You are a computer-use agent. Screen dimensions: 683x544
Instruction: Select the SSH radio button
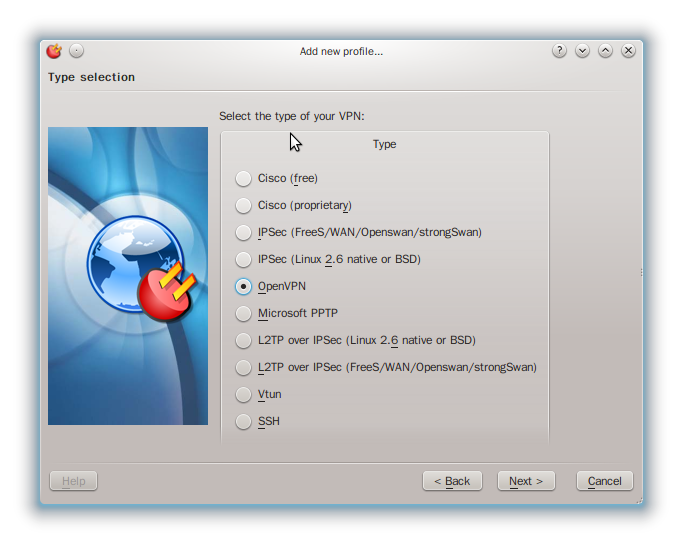(244, 422)
